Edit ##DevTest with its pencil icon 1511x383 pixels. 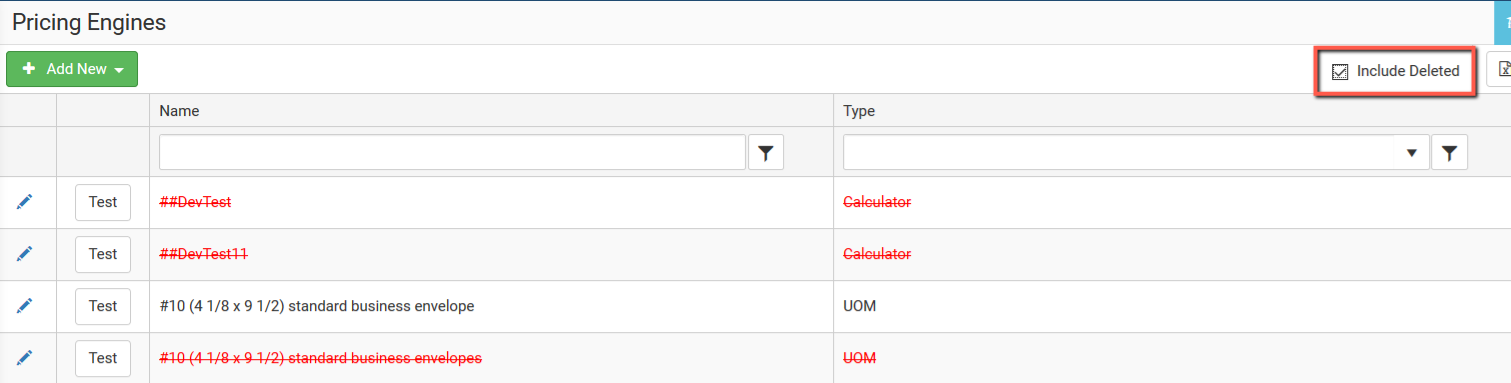tap(25, 202)
